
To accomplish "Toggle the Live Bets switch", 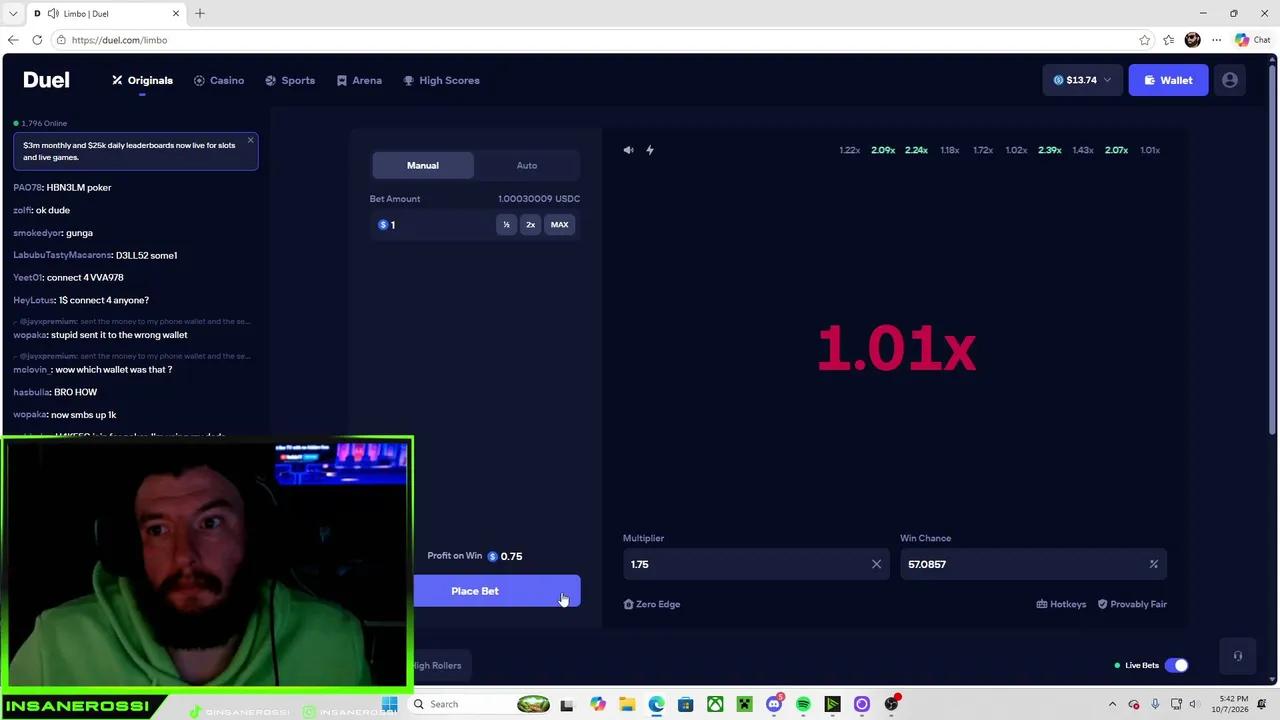I will pyautogui.click(x=1176, y=665).
